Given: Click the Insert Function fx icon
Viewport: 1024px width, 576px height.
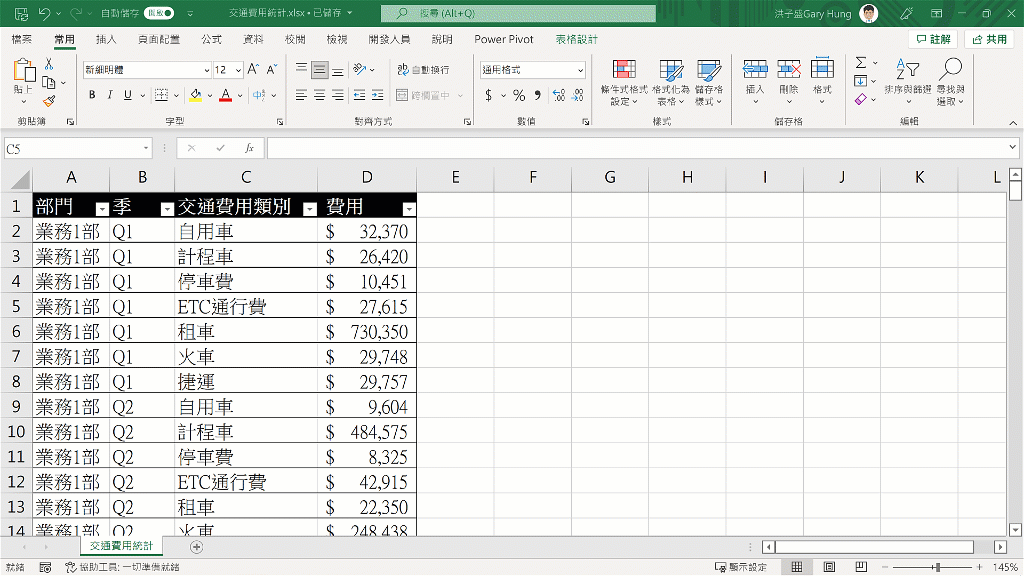Looking at the screenshot, I should [x=249, y=148].
